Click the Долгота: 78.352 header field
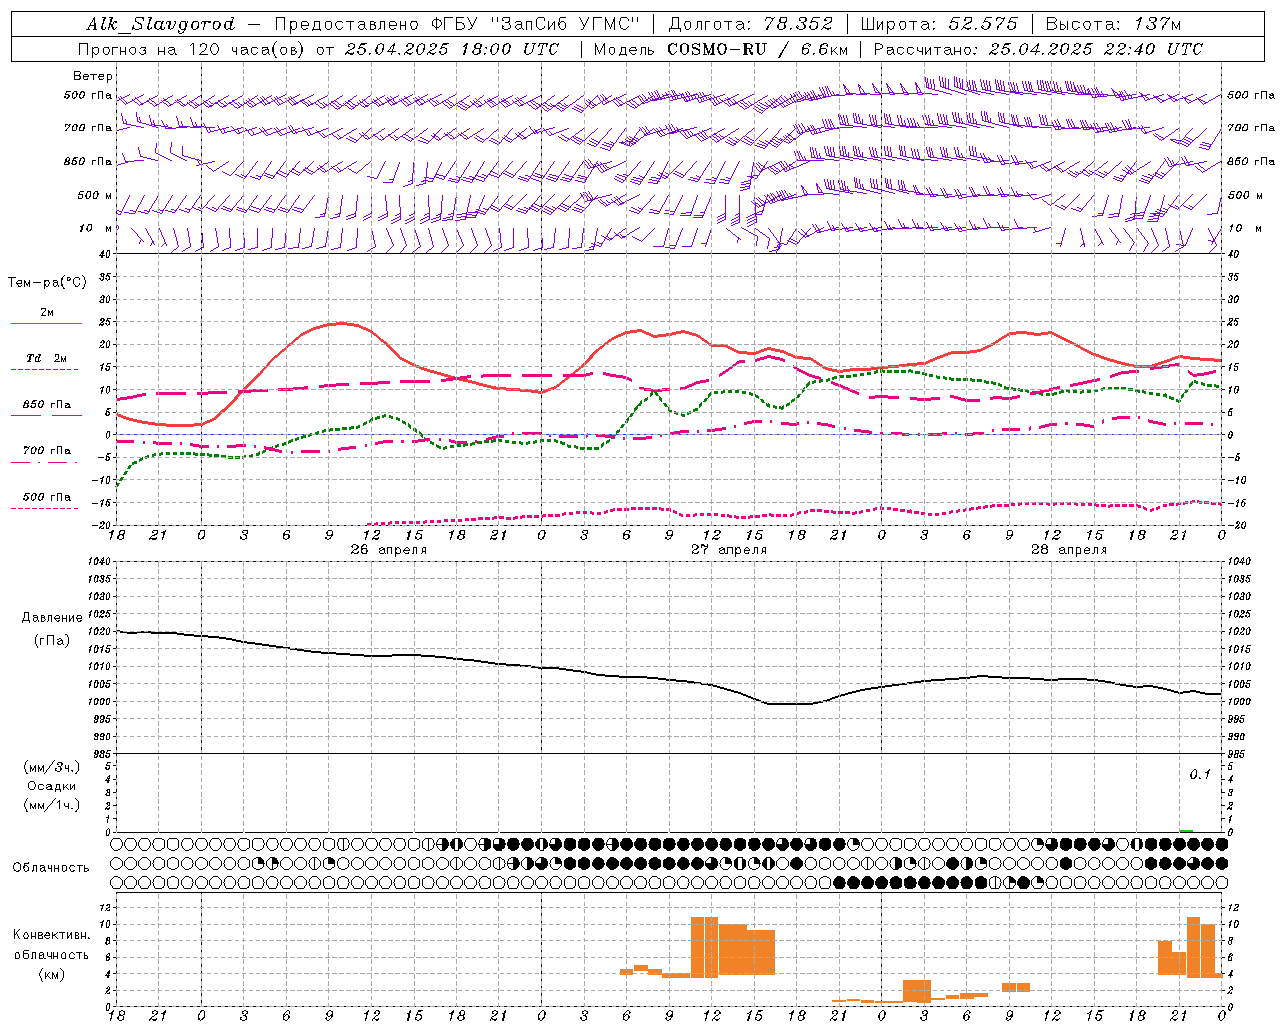Image resolution: width=1280 pixels, height=1024 pixels. click(x=749, y=24)
